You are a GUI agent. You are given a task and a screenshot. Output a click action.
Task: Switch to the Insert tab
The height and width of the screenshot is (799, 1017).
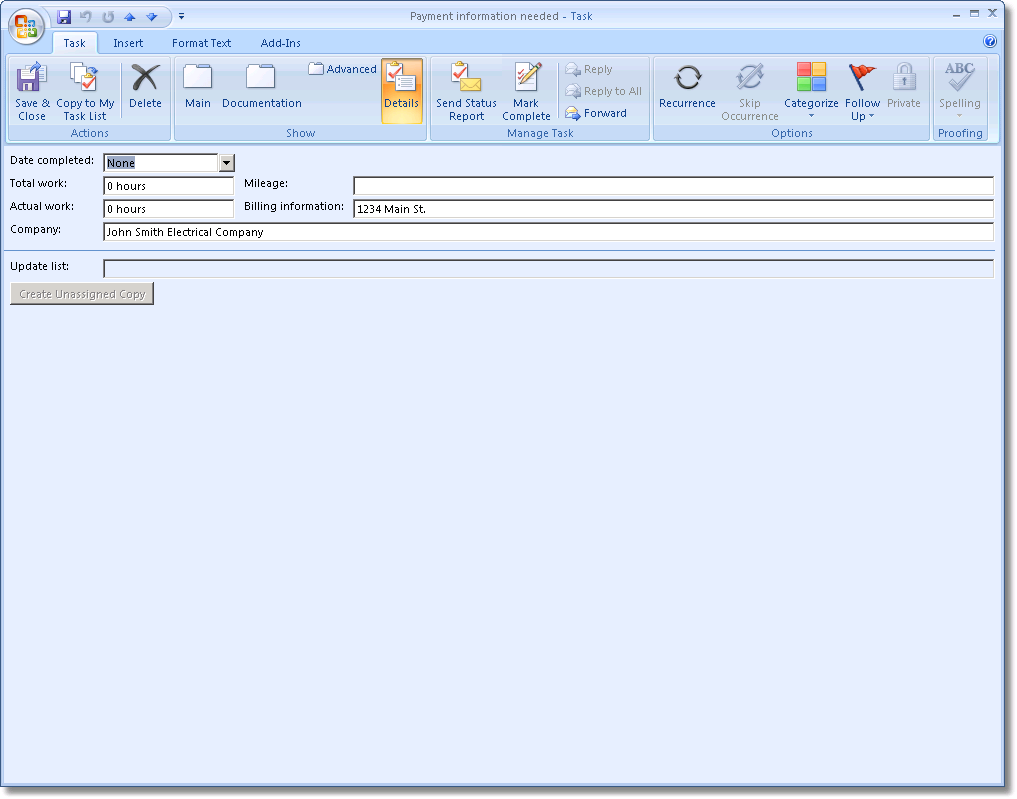click(128, 43)
